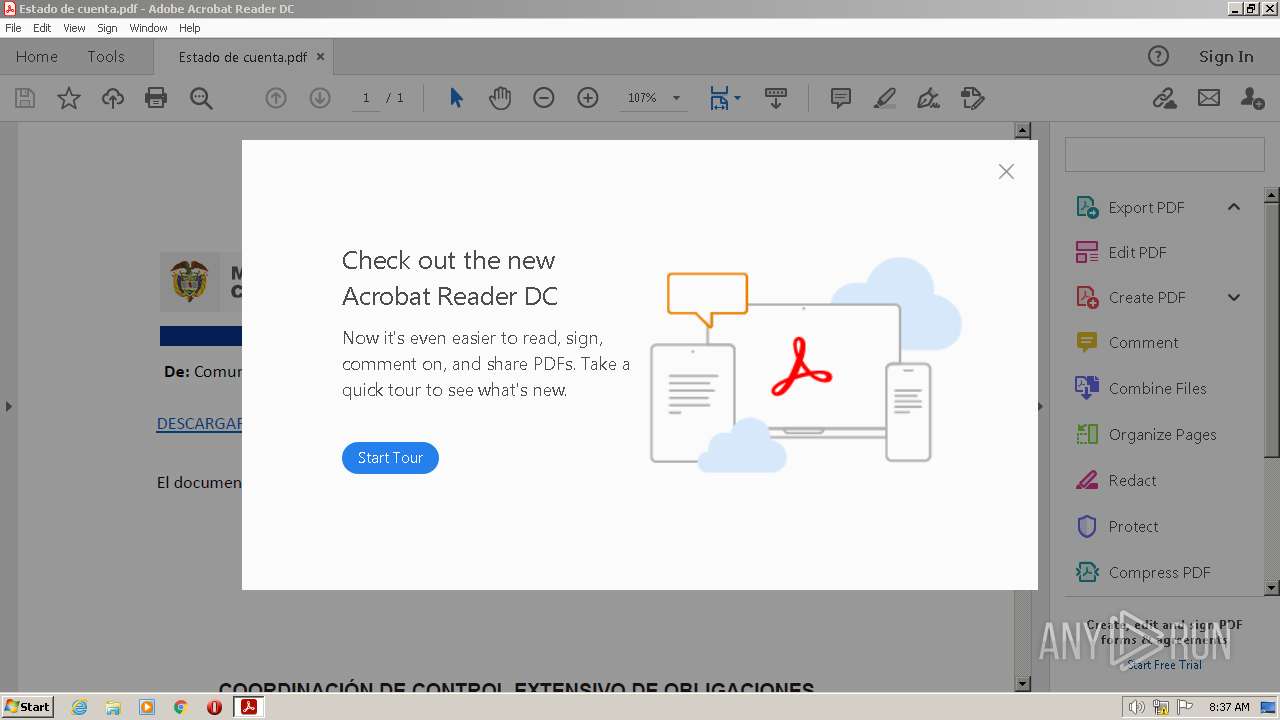This screenshot has width=1280, height=720.
Task: Expand the left navigation pane arrow
Action: pyautogui.click(x=9, y=406)
